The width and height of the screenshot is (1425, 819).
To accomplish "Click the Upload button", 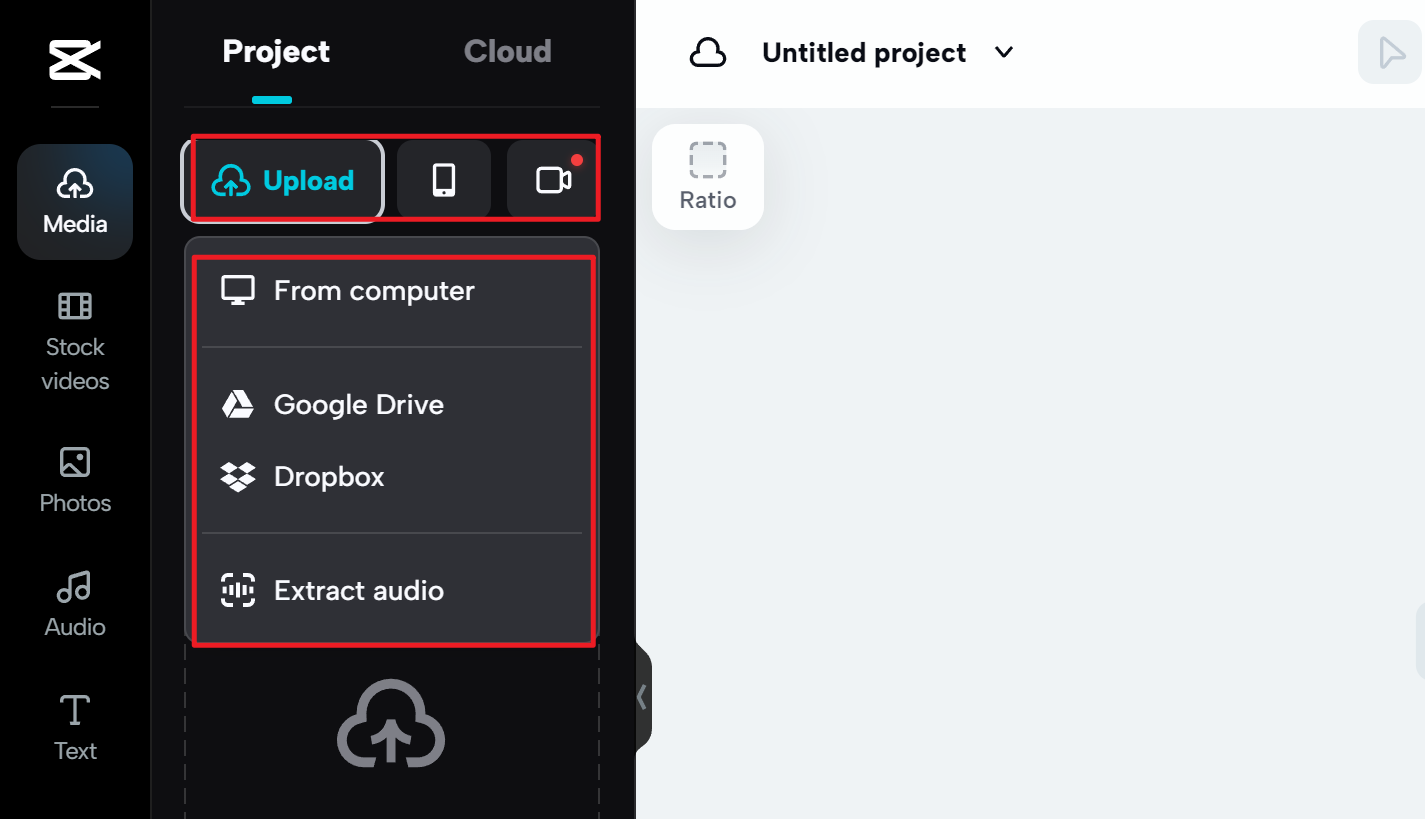I will (283, 180).
